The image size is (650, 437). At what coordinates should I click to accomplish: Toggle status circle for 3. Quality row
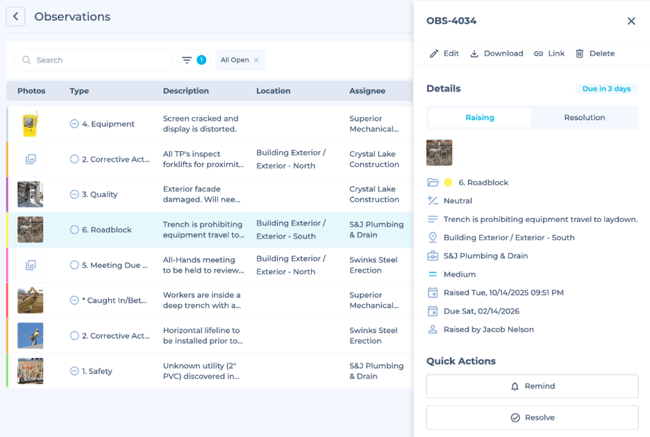point(75,194)
